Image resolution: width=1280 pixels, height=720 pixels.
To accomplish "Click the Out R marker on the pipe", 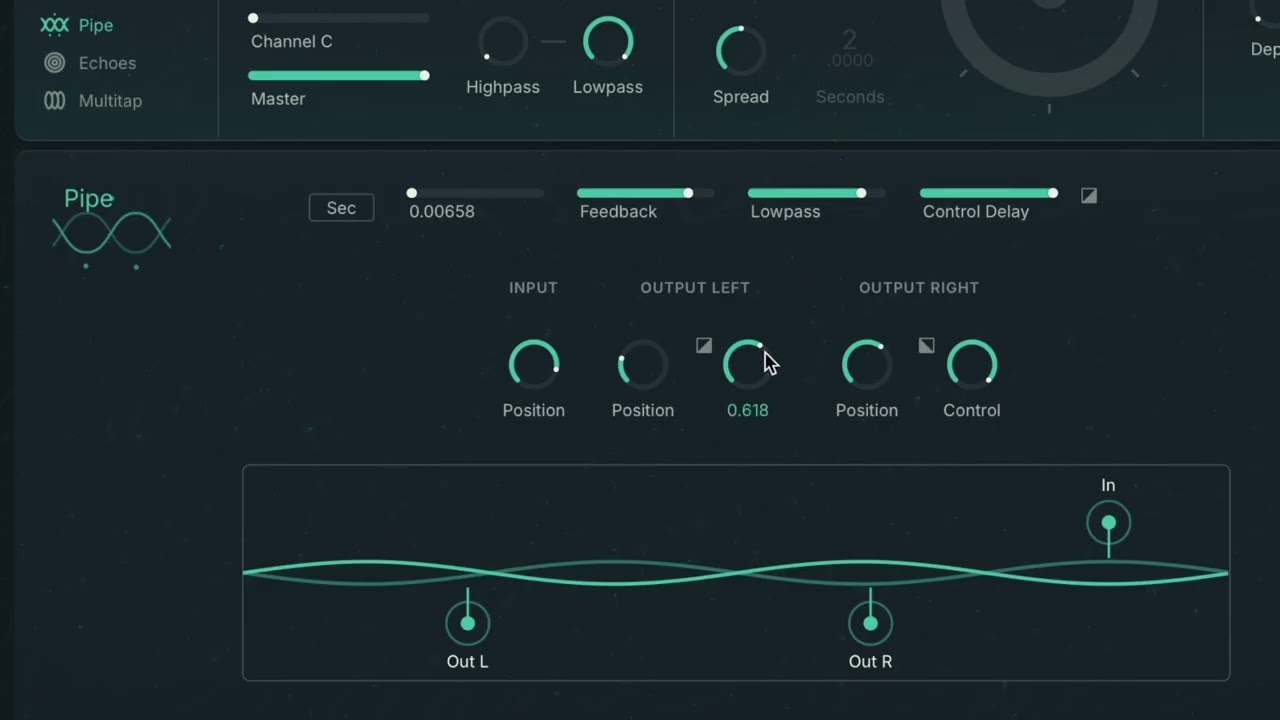I will click(870, 623).
